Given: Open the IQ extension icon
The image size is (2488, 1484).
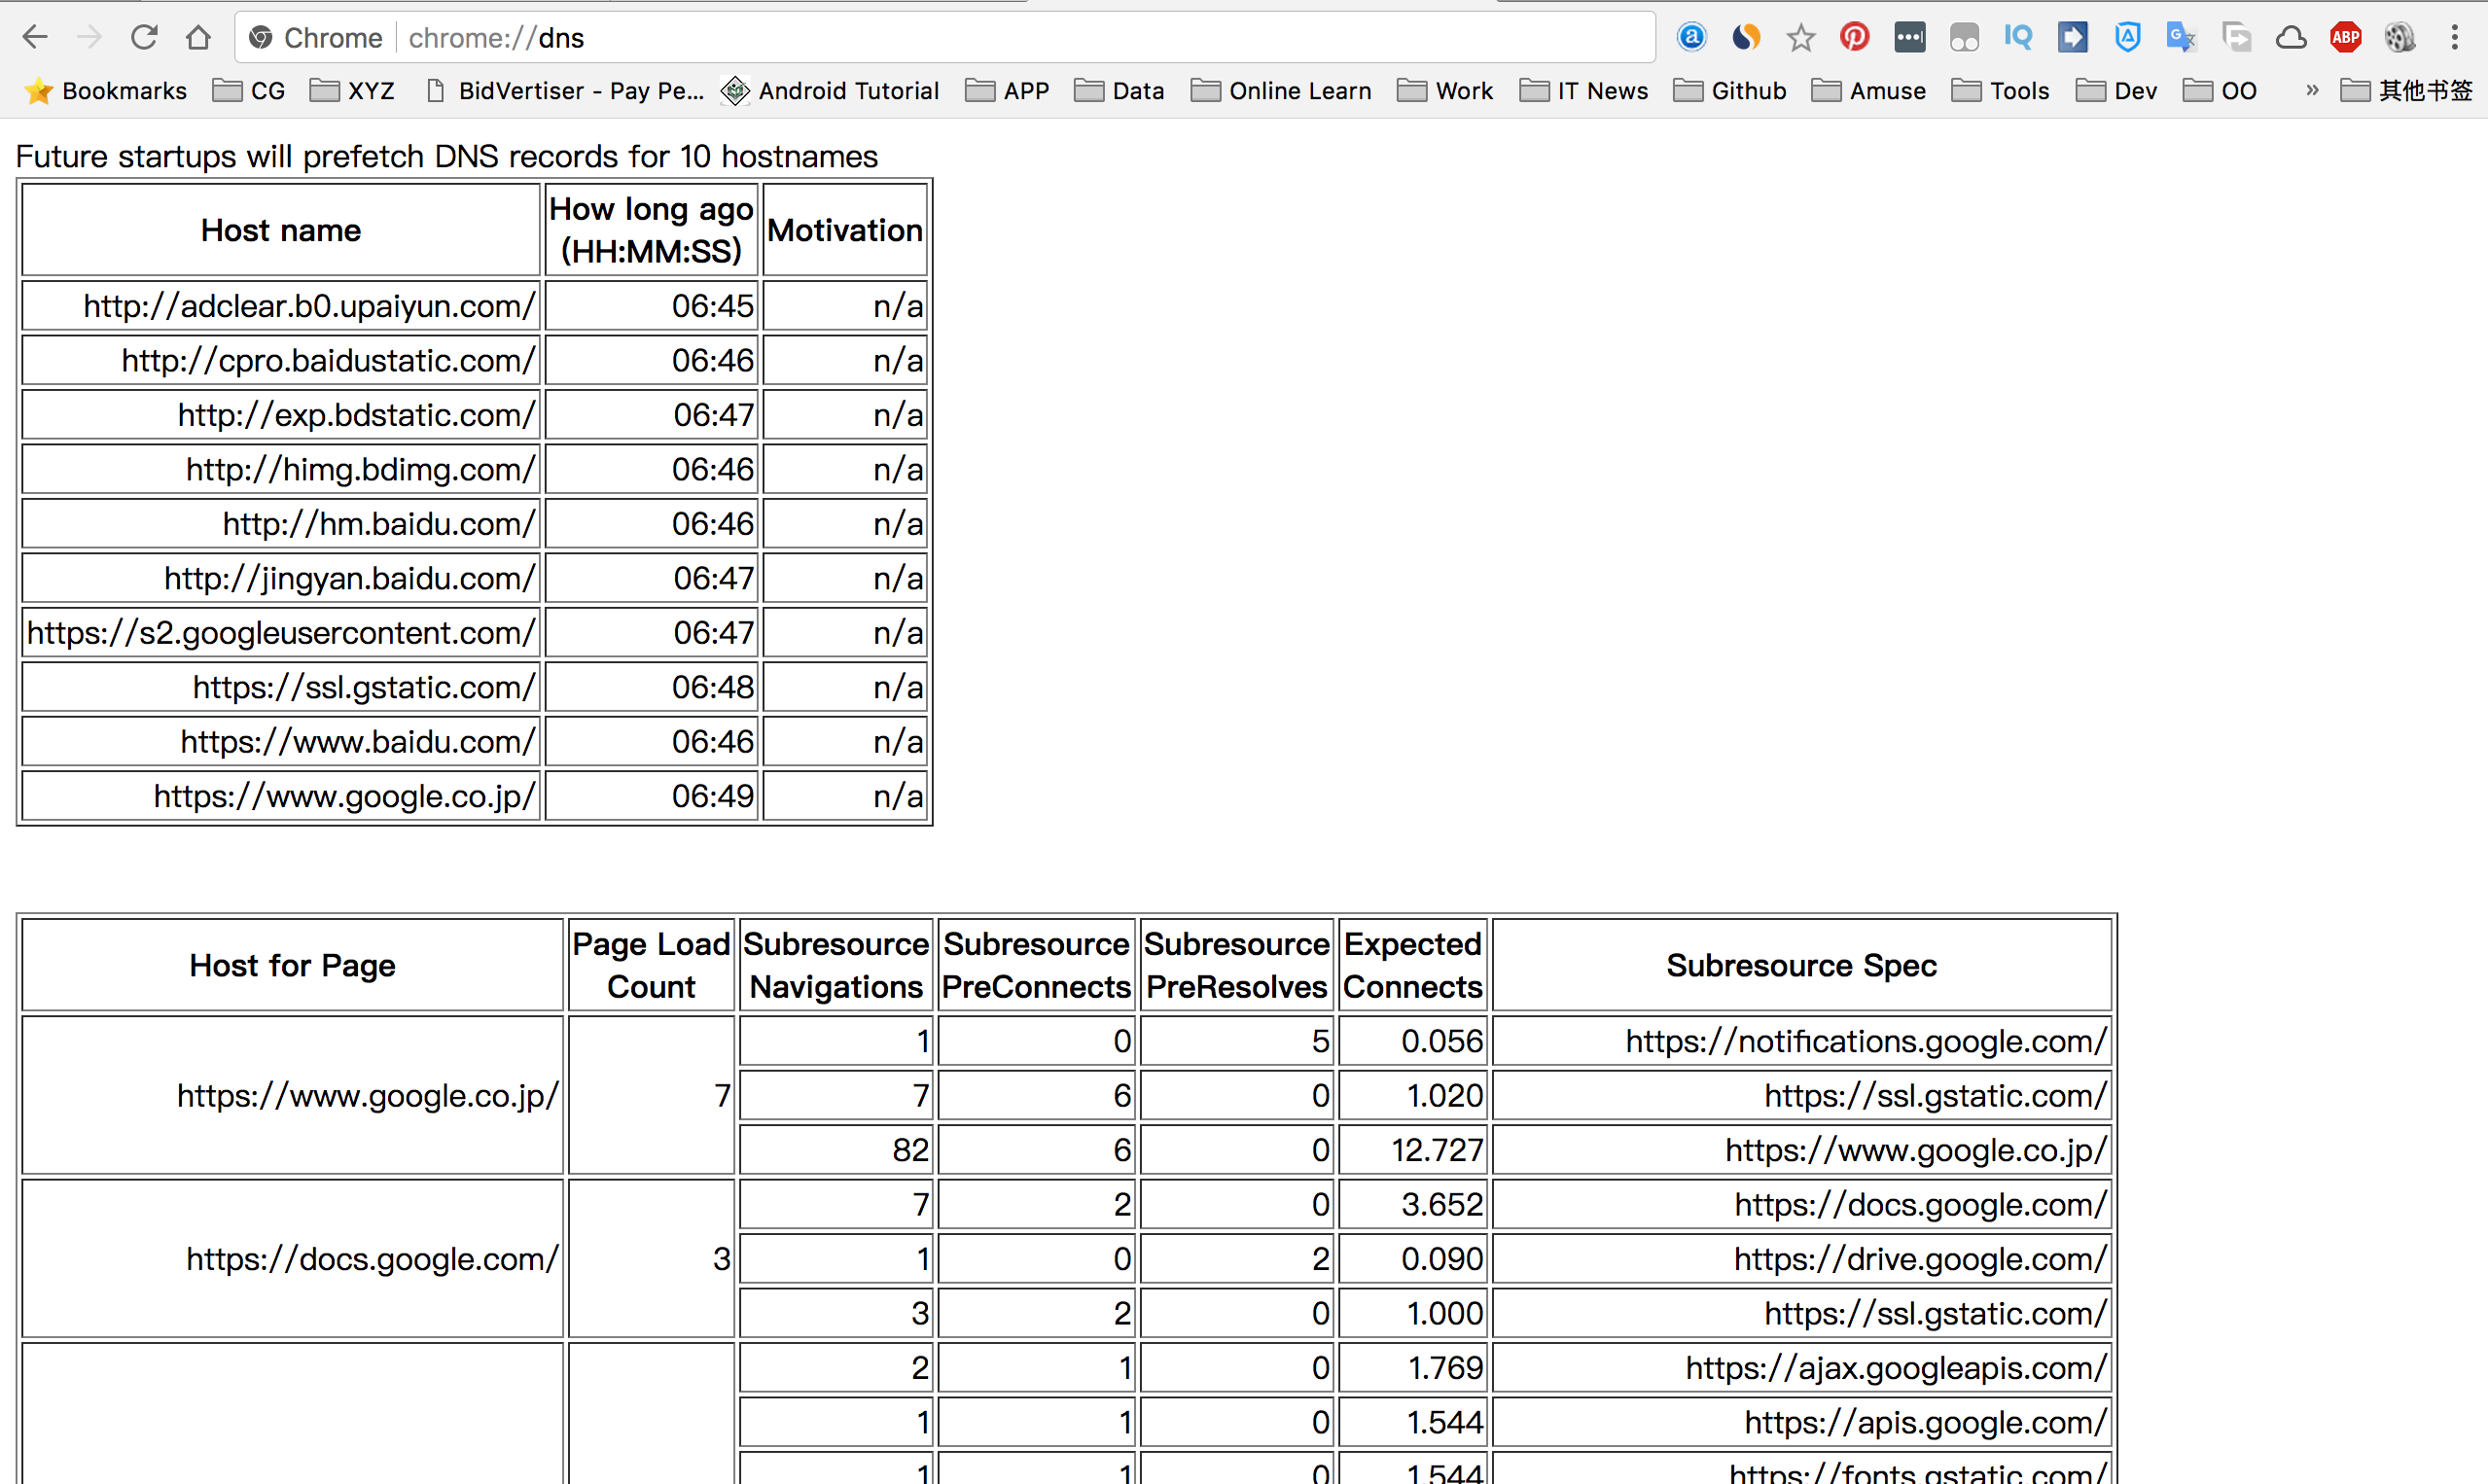Looking at the screenshot, I should click(2018, 38).
